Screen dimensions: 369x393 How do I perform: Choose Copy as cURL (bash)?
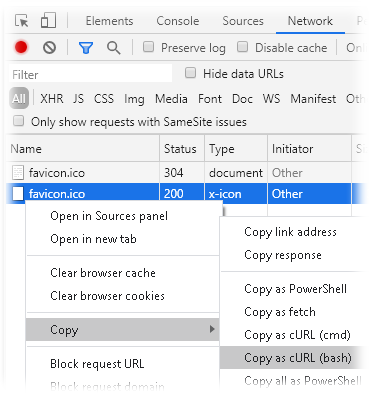tap(298, 358)
